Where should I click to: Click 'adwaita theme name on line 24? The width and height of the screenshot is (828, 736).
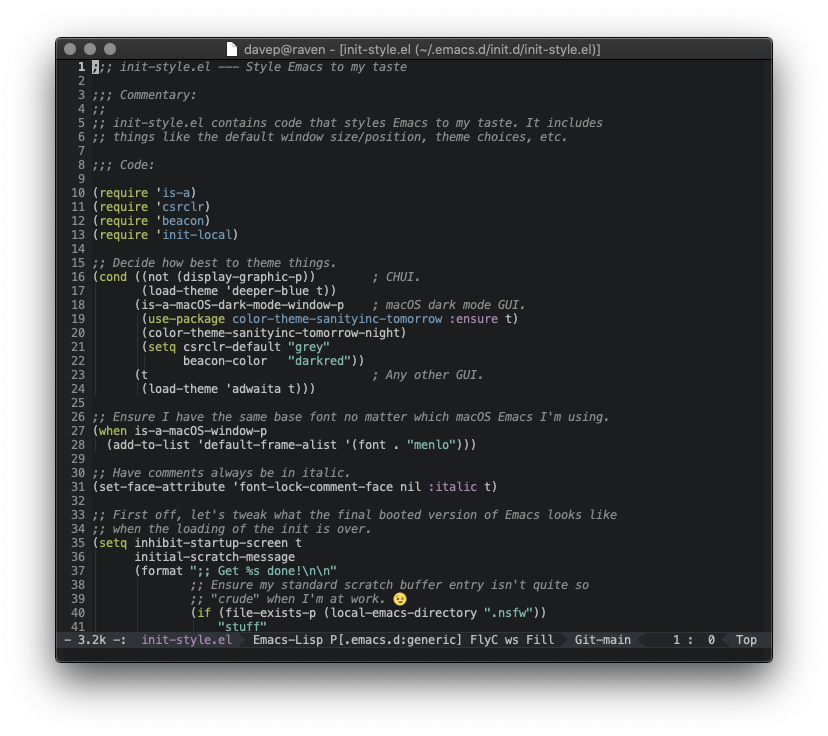click(253, 389)
